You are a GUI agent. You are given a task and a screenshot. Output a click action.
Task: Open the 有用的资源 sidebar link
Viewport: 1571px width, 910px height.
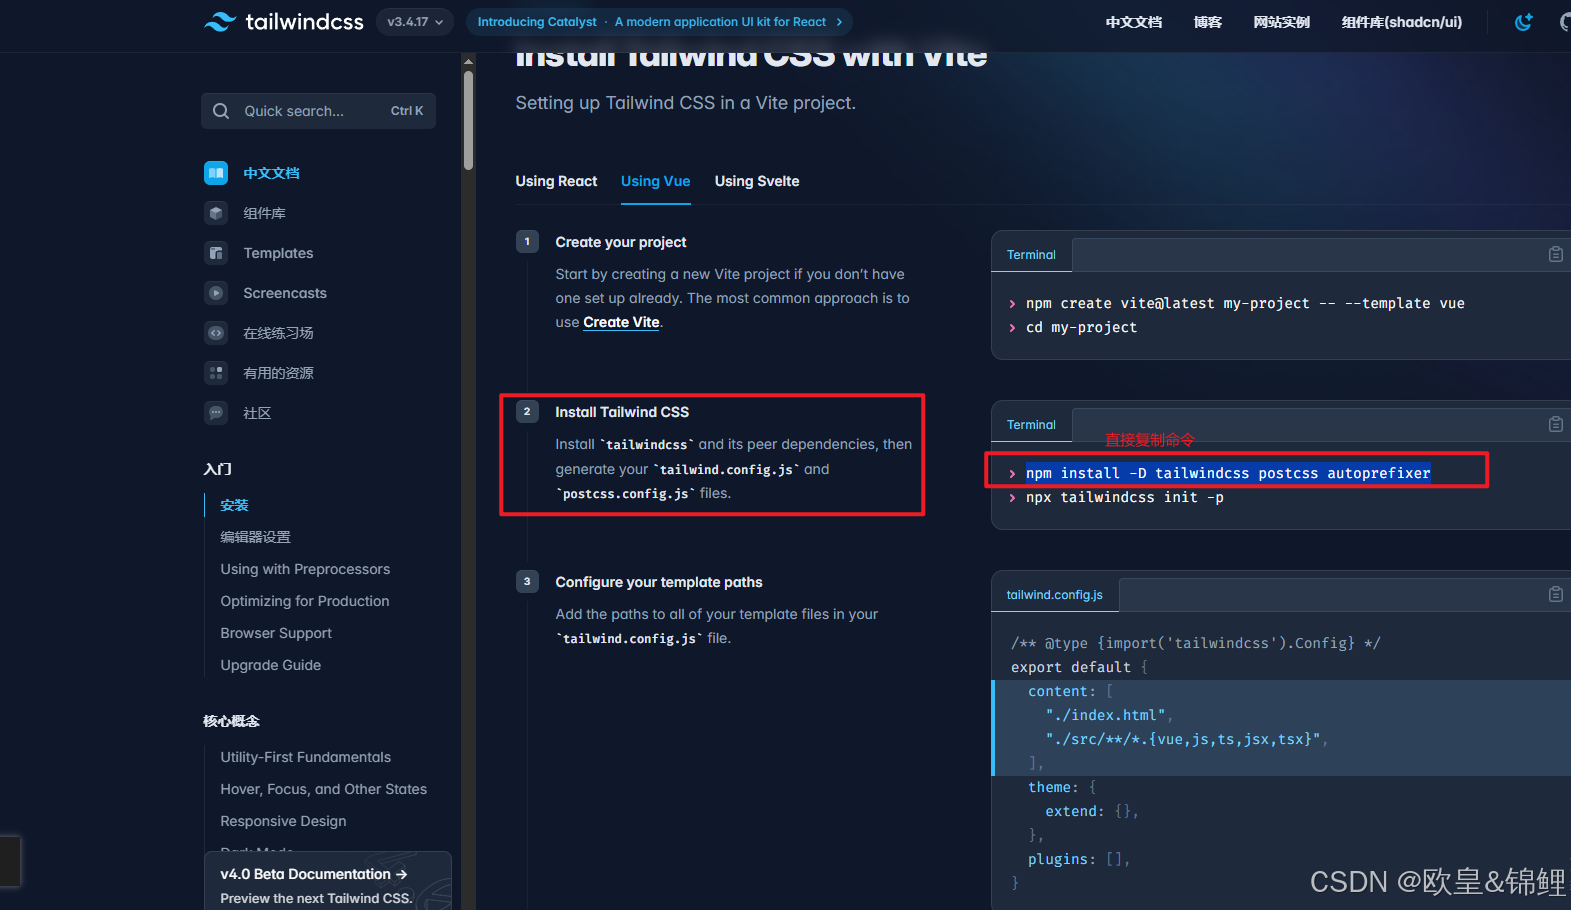click(278, 373)
